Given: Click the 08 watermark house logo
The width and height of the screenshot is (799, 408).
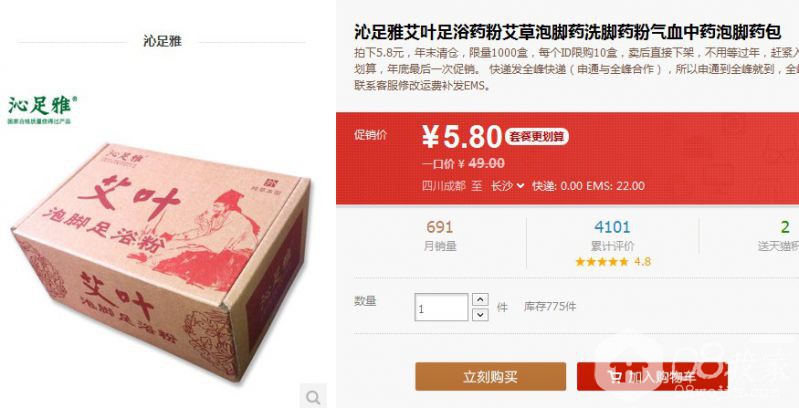Looking at the screenshot, I should click(629, 365).
